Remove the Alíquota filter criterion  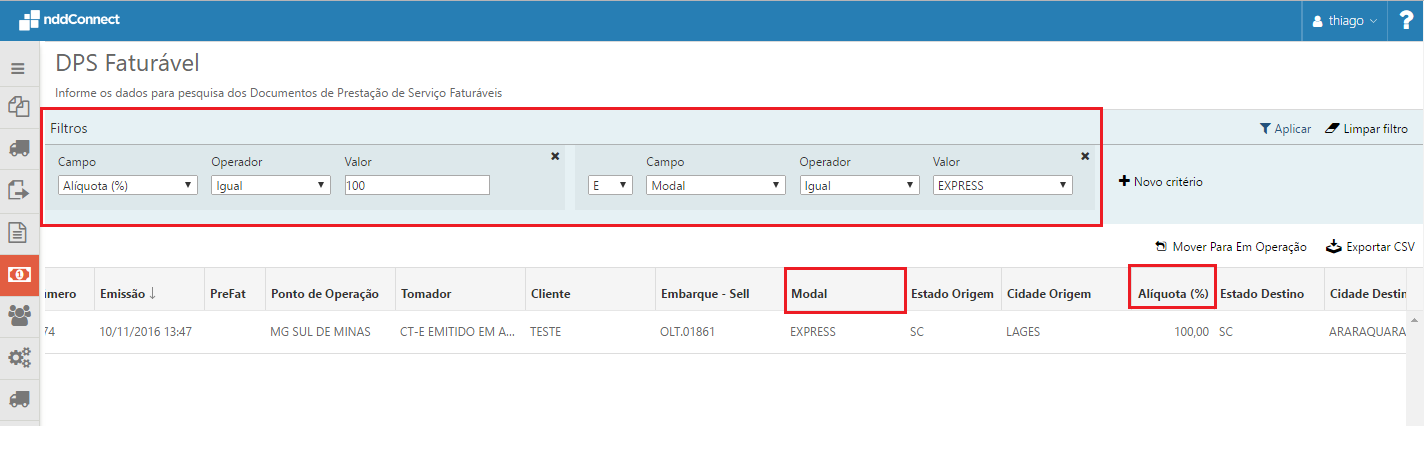point(555,156)
